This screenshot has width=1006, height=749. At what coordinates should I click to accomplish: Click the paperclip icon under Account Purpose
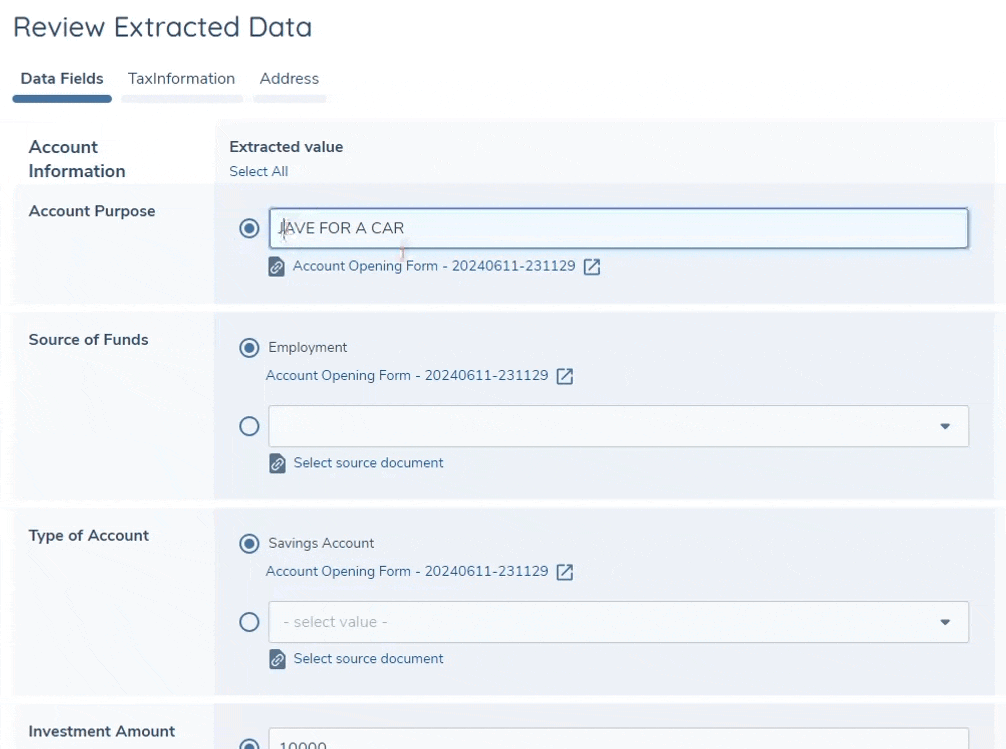pos(277,267)
